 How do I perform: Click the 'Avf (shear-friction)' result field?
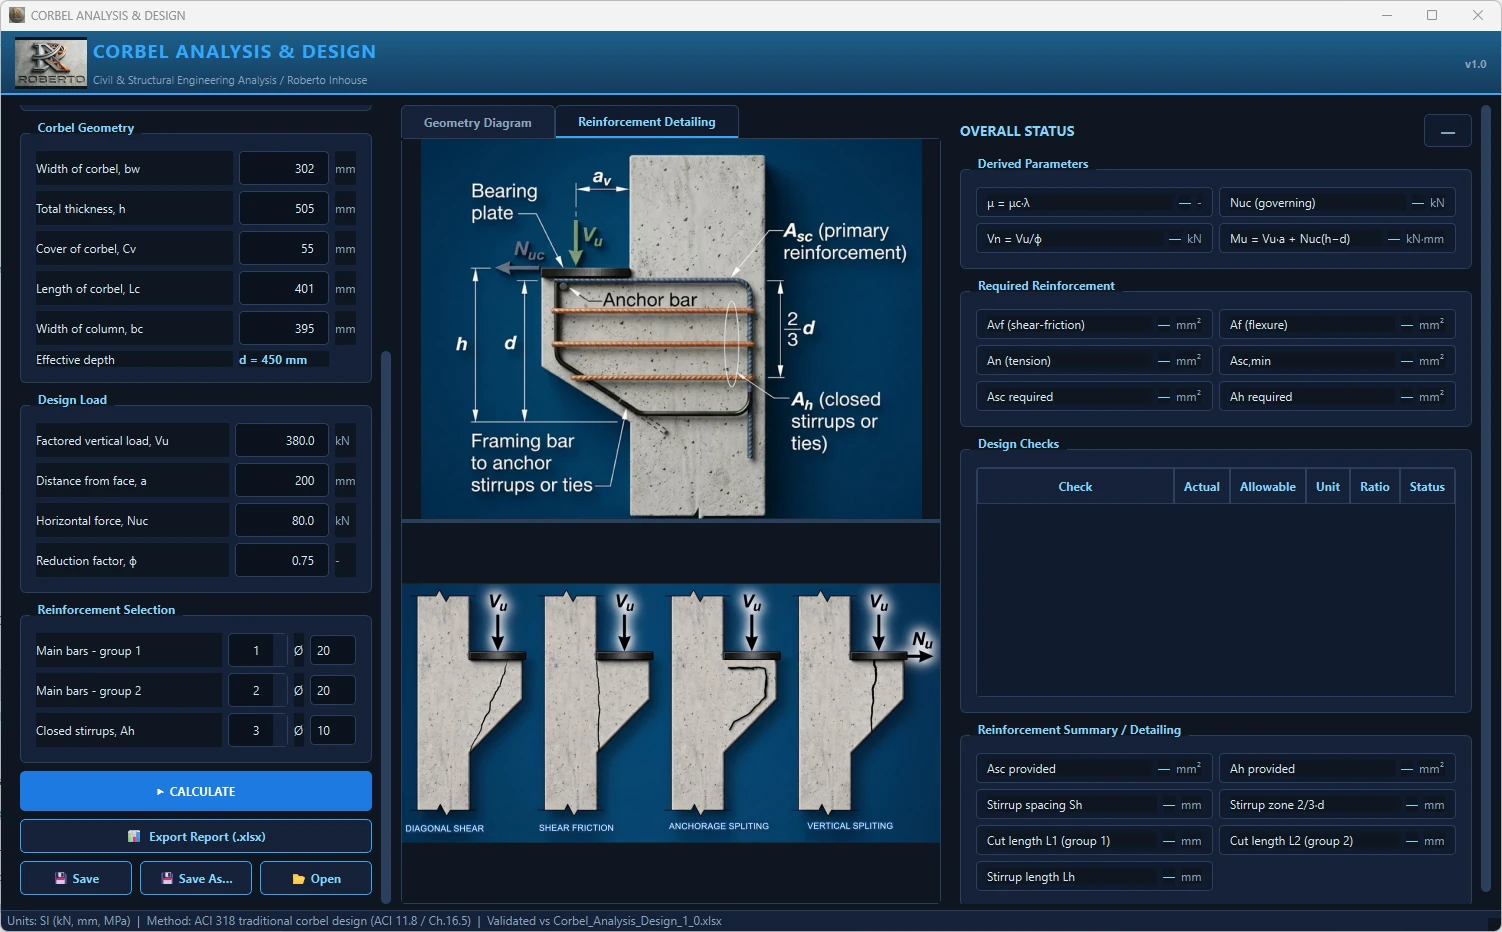[x=1094, y=325]
